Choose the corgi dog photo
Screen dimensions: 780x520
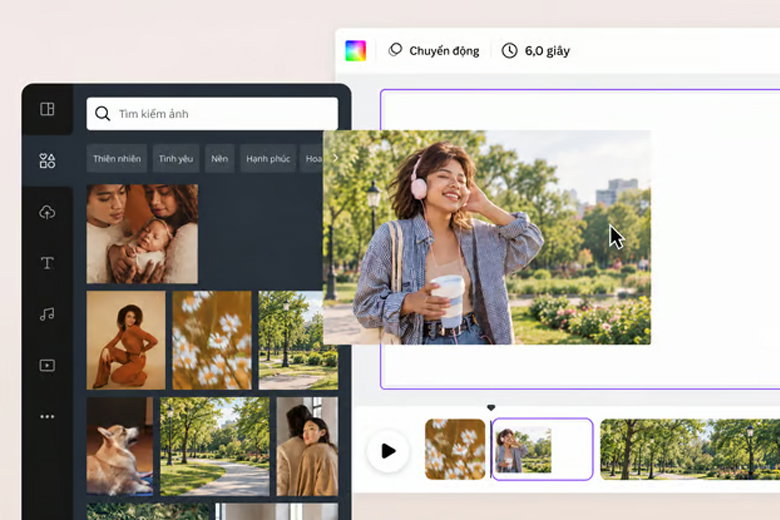tap(120, 446)
